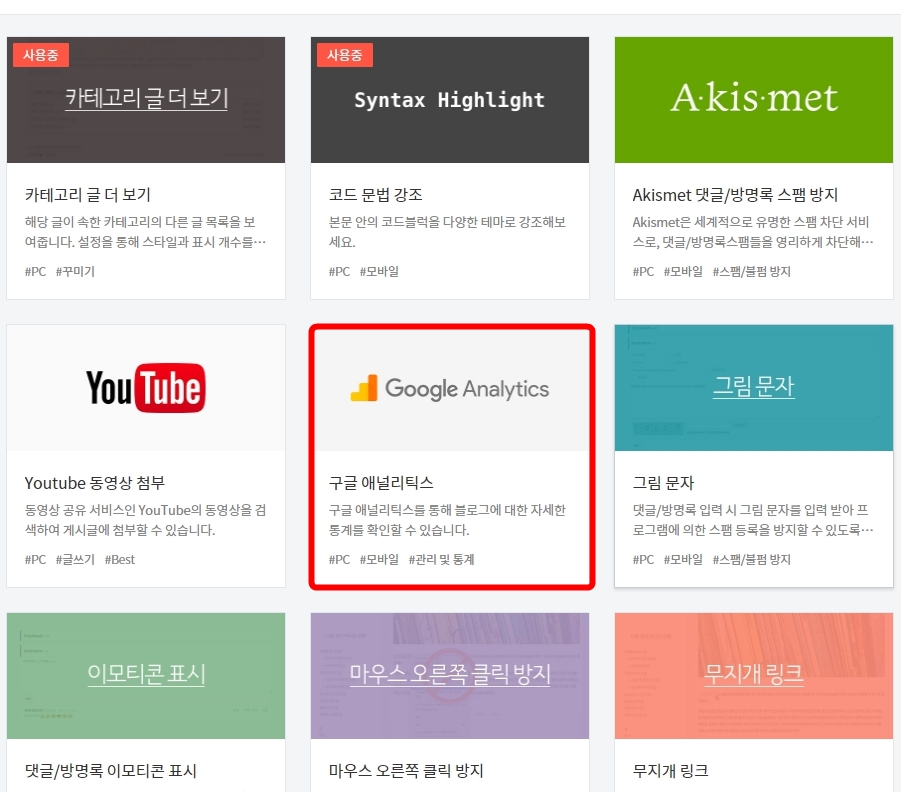This screenshot has width=901, height=792.
Task: Click #모바일 tag on 코드 문법 강조 card
Action: pyautogui.click(x=379, y=271)
